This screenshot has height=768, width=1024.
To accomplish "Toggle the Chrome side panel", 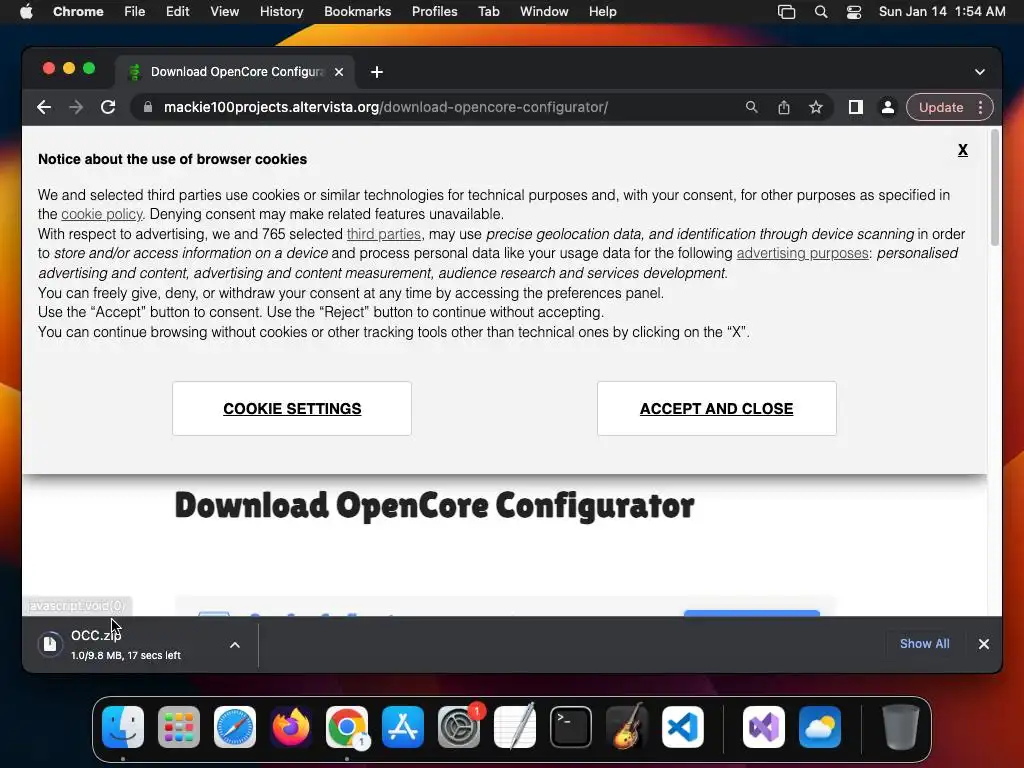I will (856, 107).
